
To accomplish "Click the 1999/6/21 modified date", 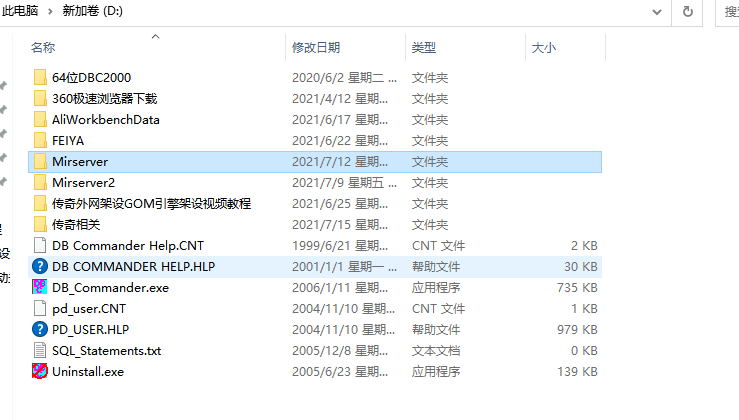I will pyautogui.click(x=340, y=246).
